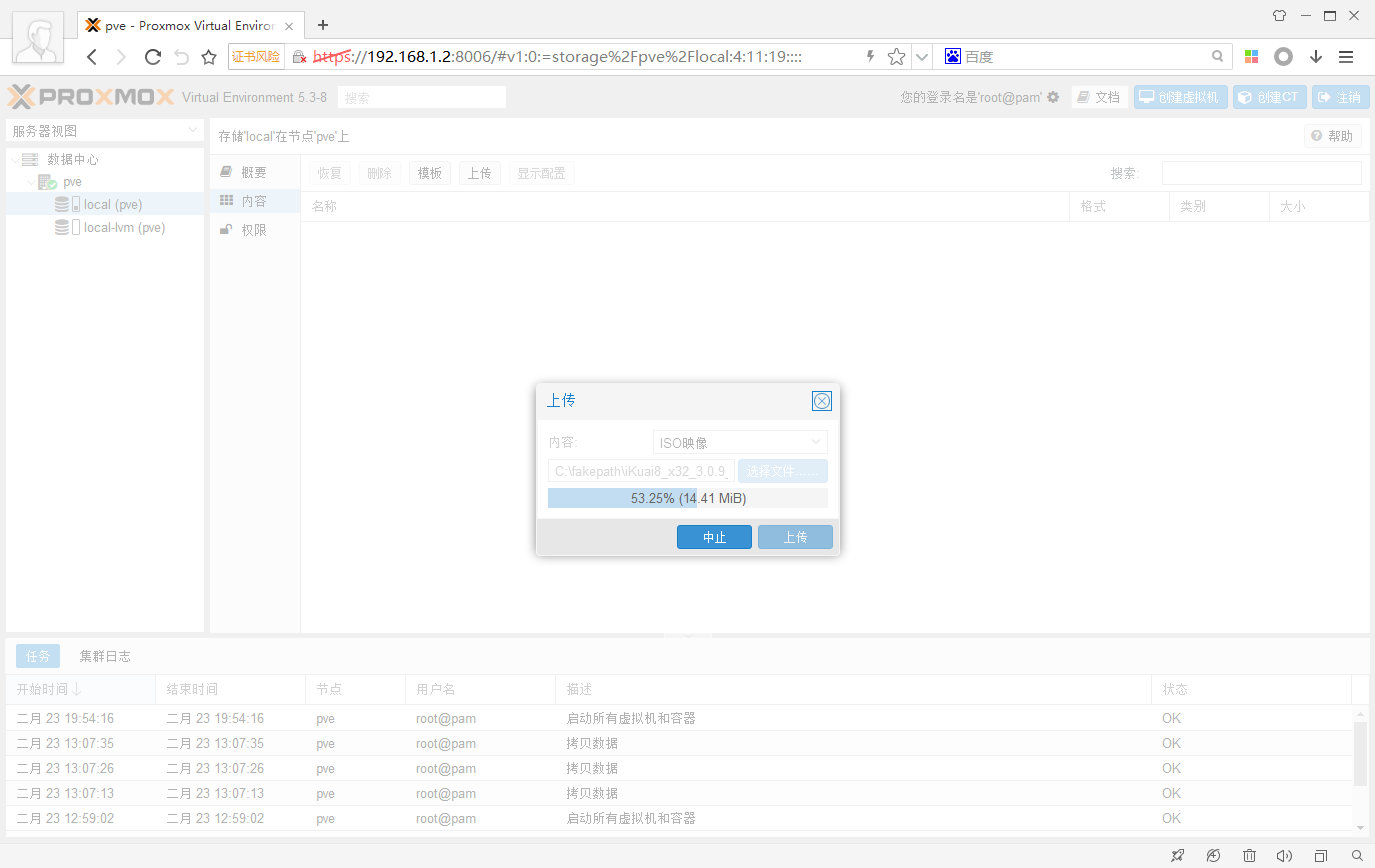Open the downloads arrow icon
This screenshot has width=1375, height=868.
click(x=1316, y=57)
